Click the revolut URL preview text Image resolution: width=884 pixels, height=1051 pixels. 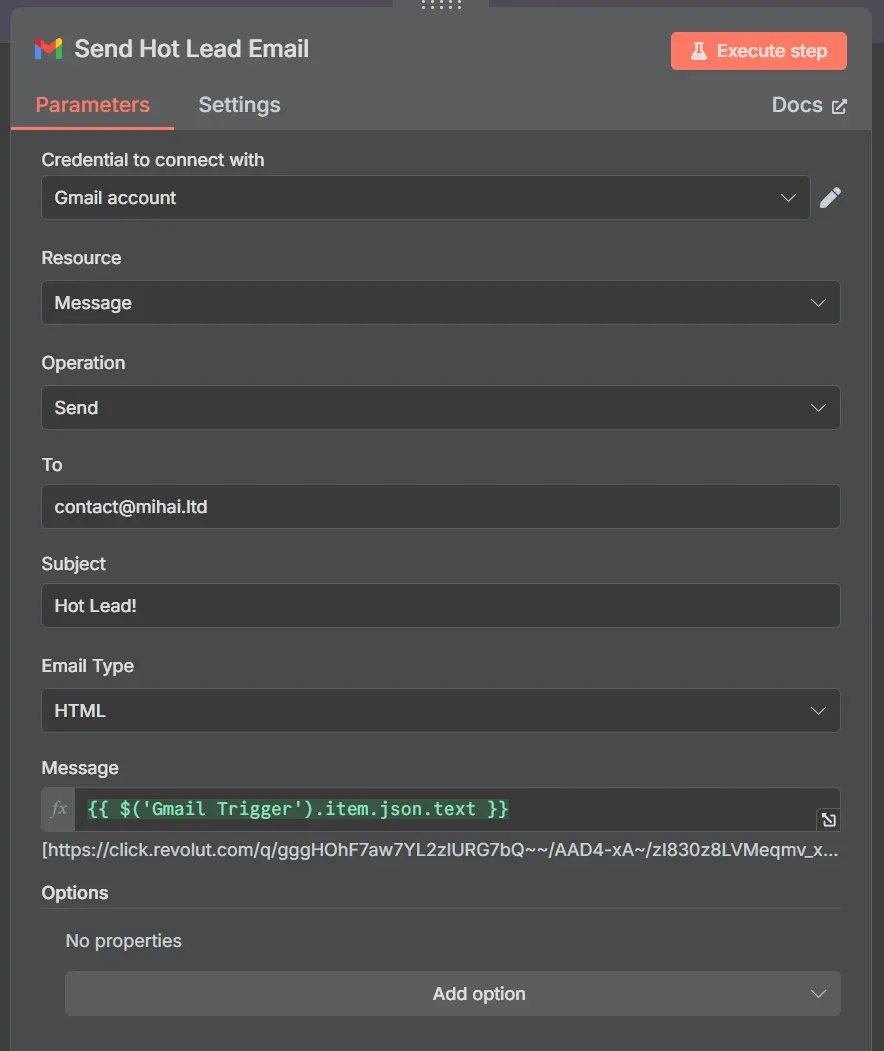440,851
